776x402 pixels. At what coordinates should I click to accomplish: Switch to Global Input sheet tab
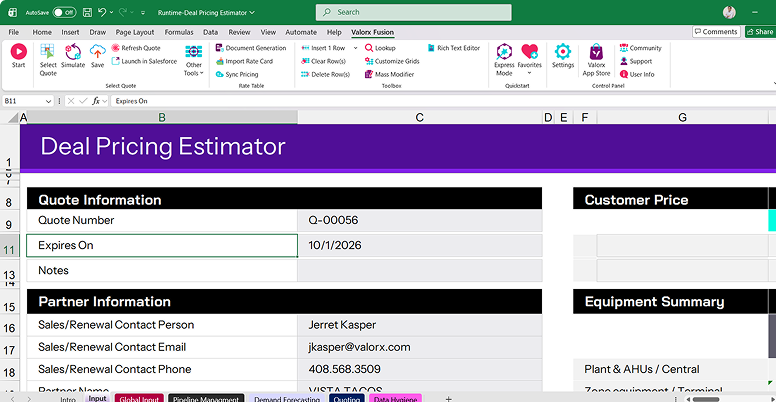pyautogui.click(x=139, y=399)
